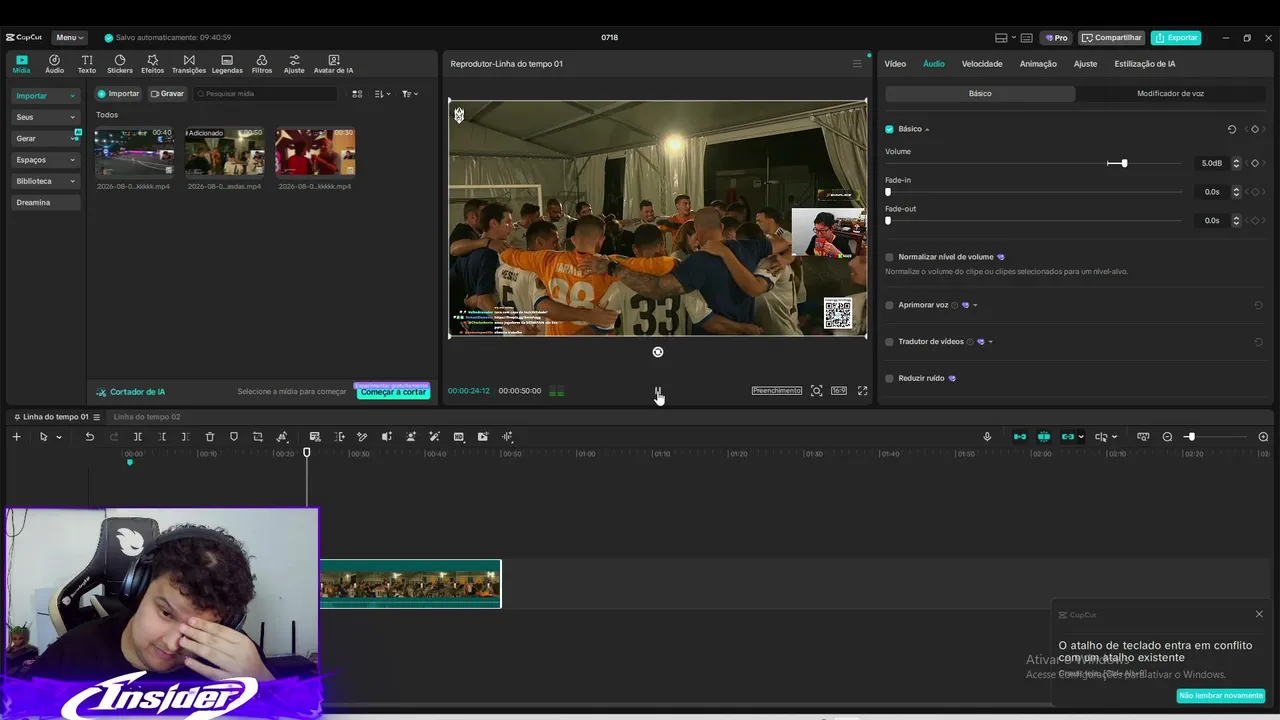Toggle the main track magnet
The image size is (1280, 720).
coord(1020,437)
